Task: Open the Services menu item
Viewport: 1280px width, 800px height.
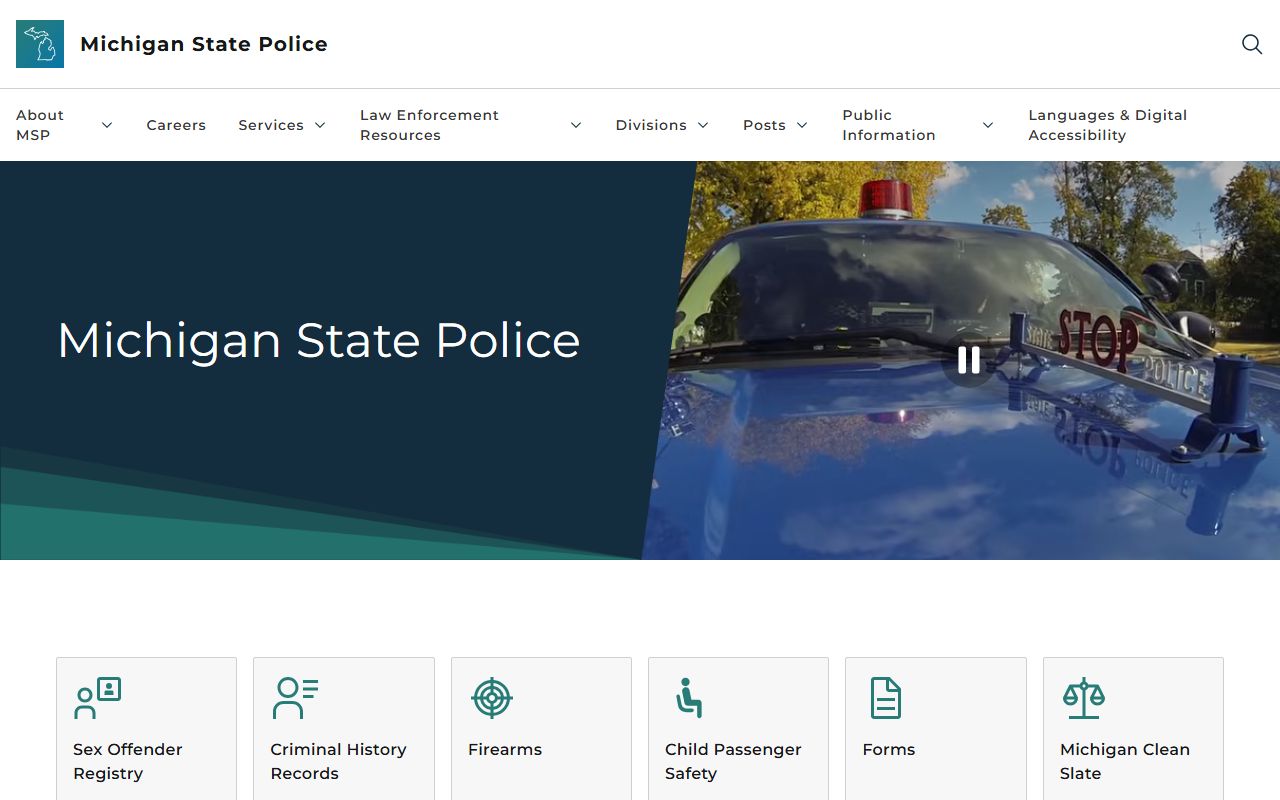Action: [x=271, y=125]
